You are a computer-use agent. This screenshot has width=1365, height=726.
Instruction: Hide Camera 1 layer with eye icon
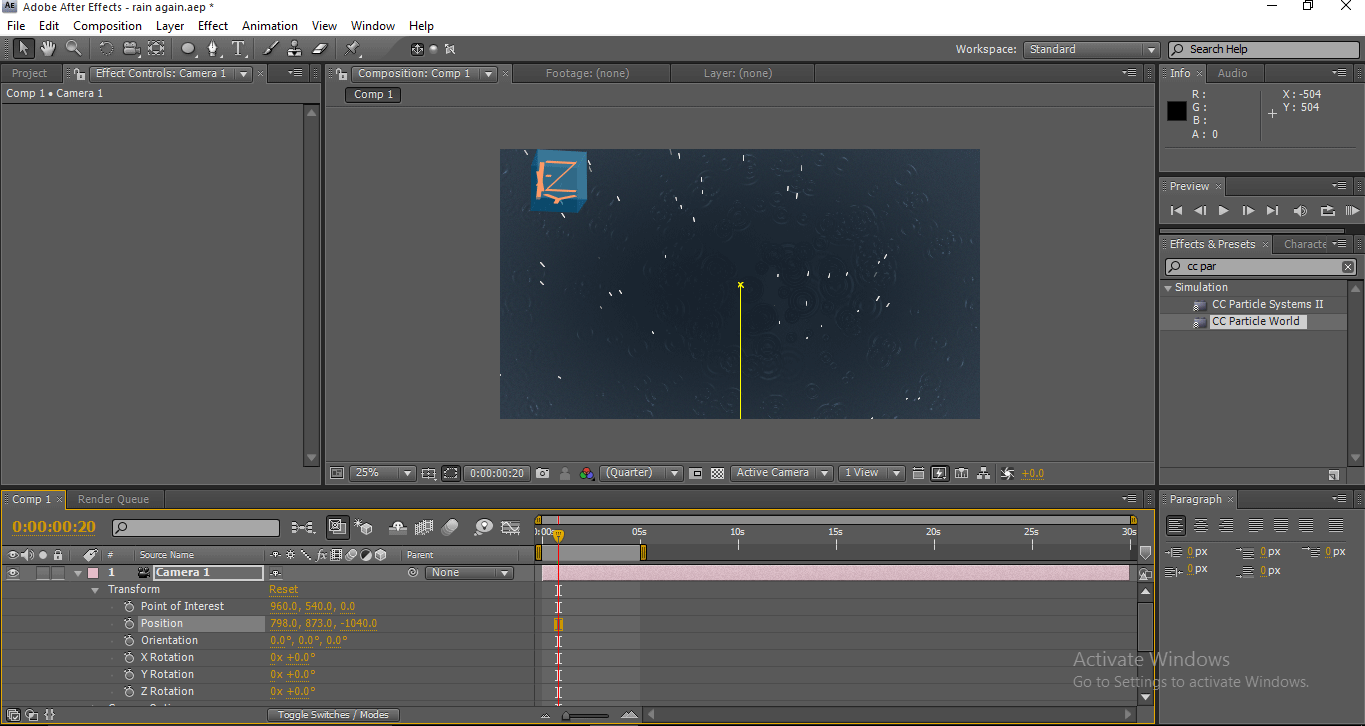pos(14,573)
